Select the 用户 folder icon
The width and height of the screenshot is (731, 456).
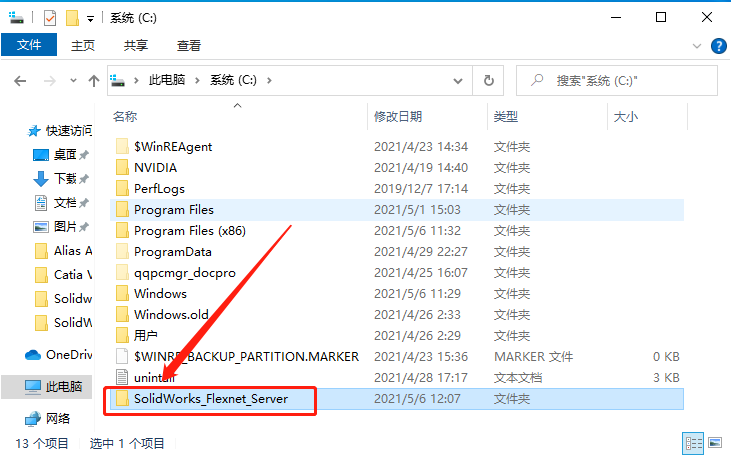pos(122,335)
